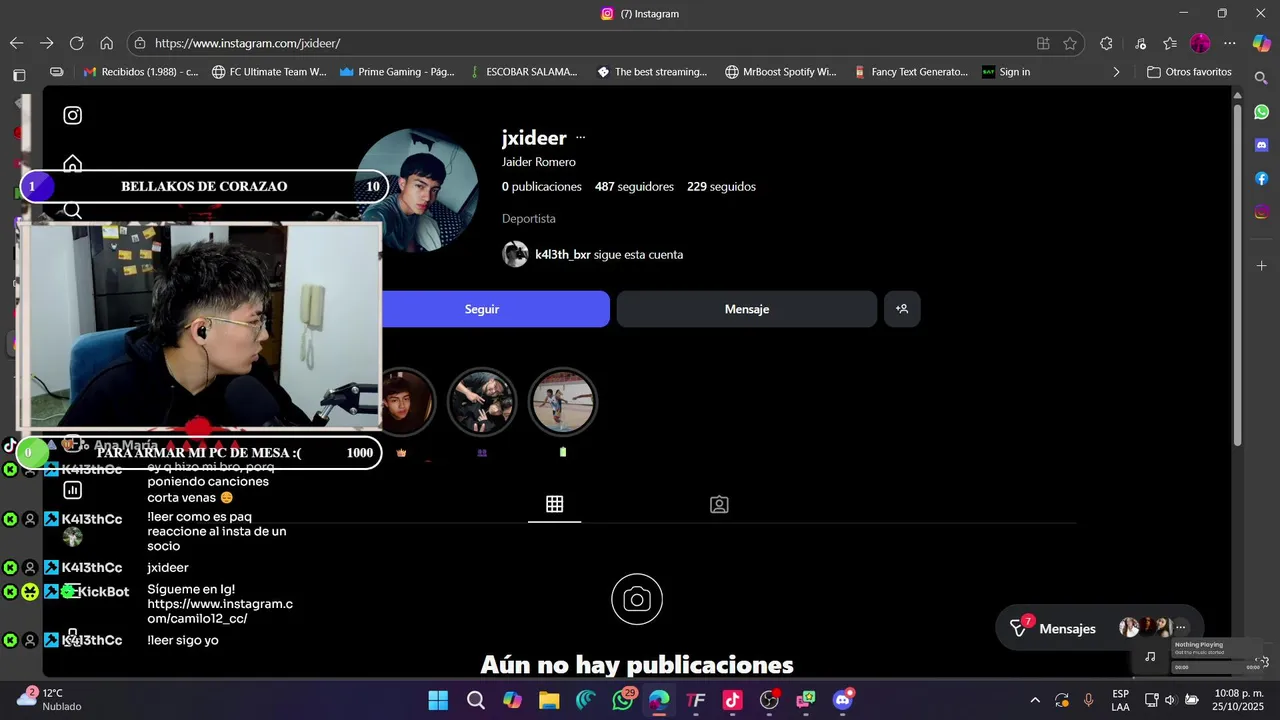Open the MrBoost Spotify bookmark
The width and height of the screenshot is (1280, 720).
tap(781, 72)
